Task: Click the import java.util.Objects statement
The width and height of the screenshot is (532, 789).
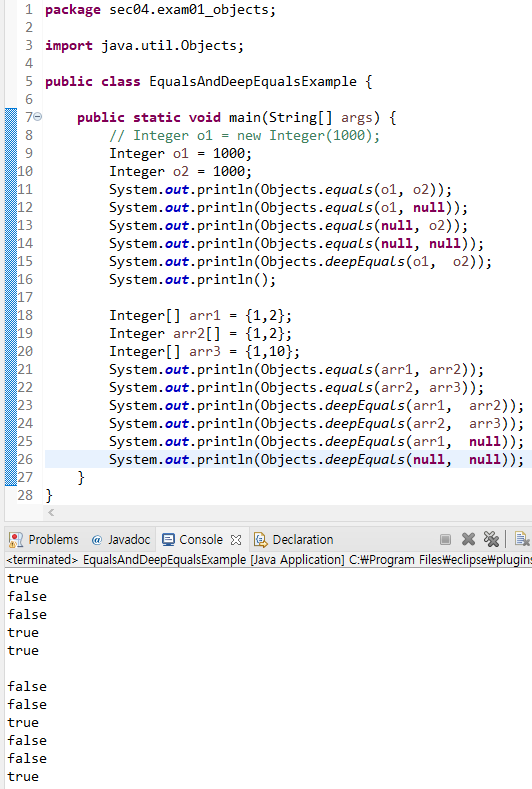Action: click(144, 46)
